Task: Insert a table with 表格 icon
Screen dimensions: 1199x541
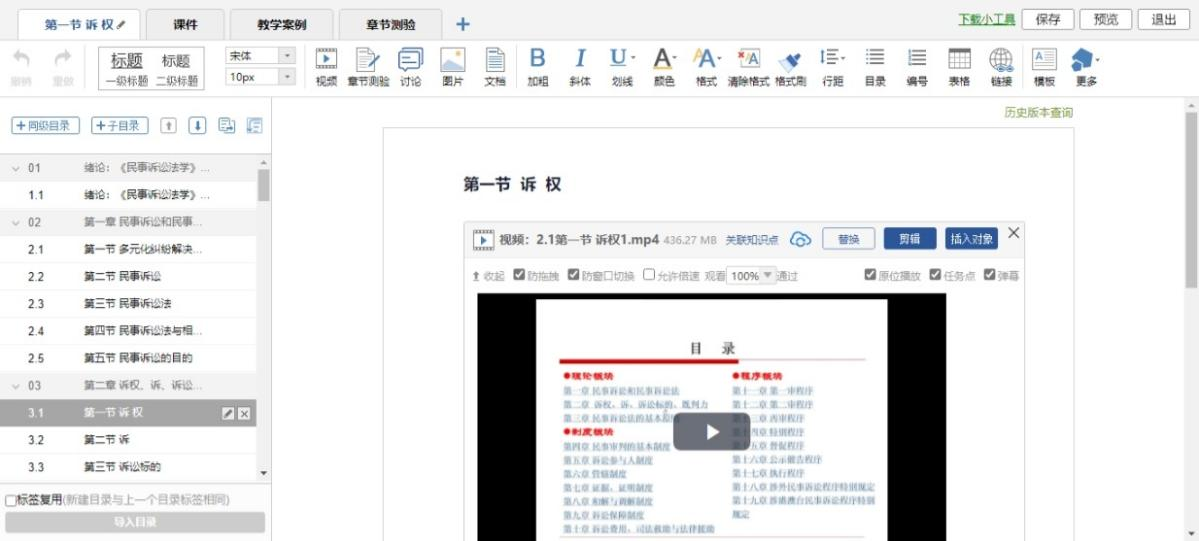Action: coord(959,67)
